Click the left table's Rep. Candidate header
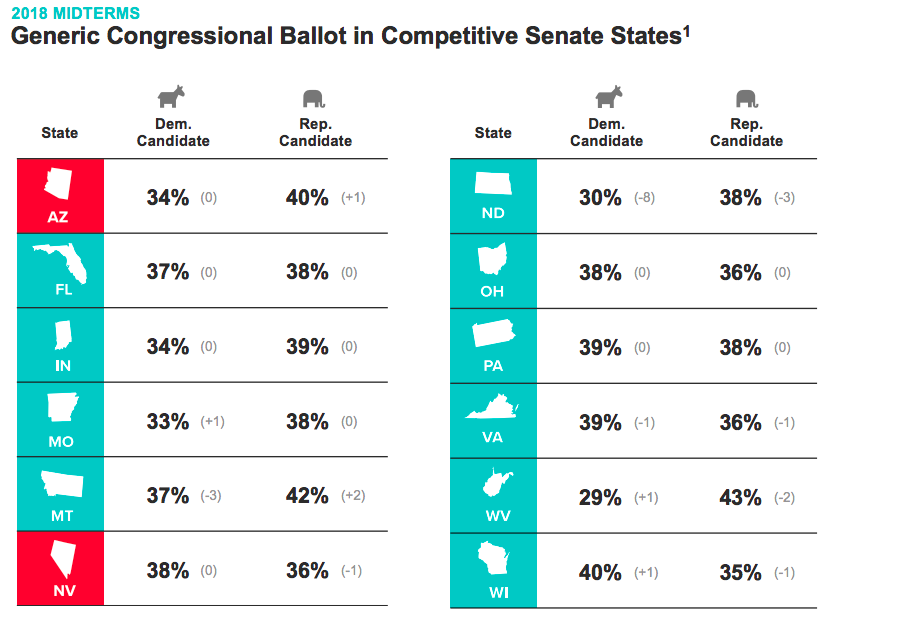 click(315, 132)
